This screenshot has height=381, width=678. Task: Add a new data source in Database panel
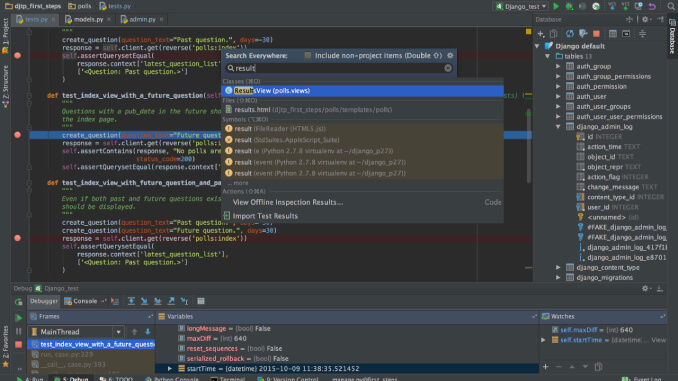pos(540,34)
